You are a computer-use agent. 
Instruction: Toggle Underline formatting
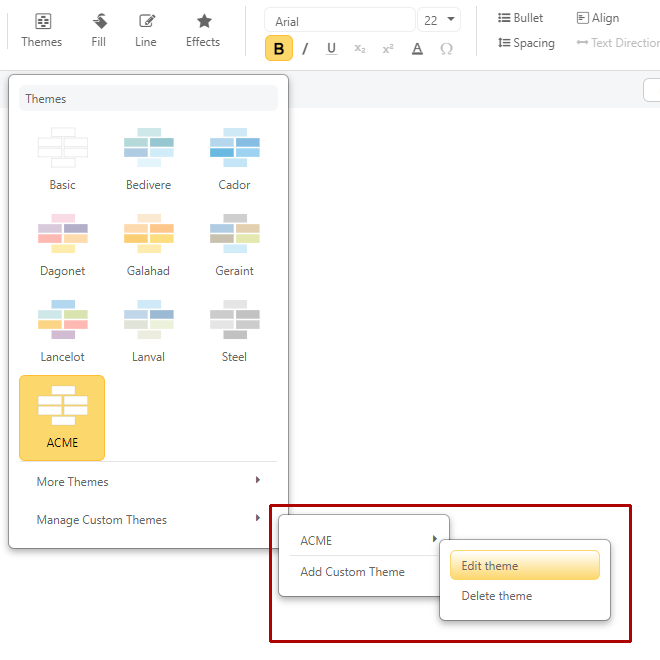tap(331, 49)
